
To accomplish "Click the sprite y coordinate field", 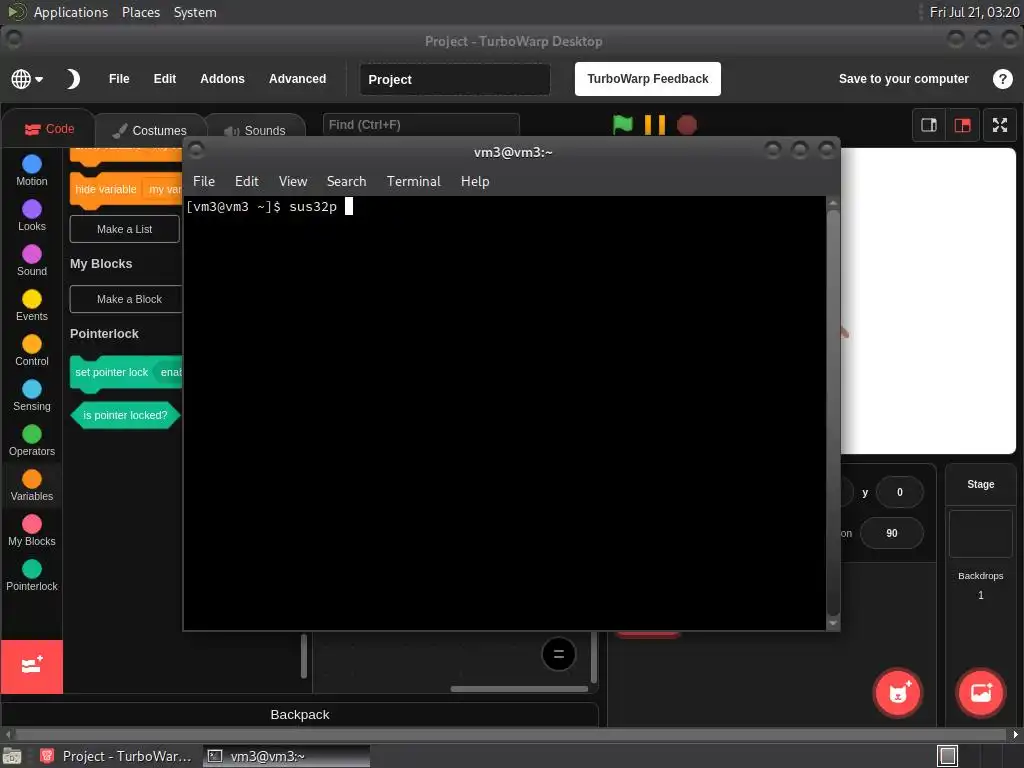I will (x=899, y=492).
